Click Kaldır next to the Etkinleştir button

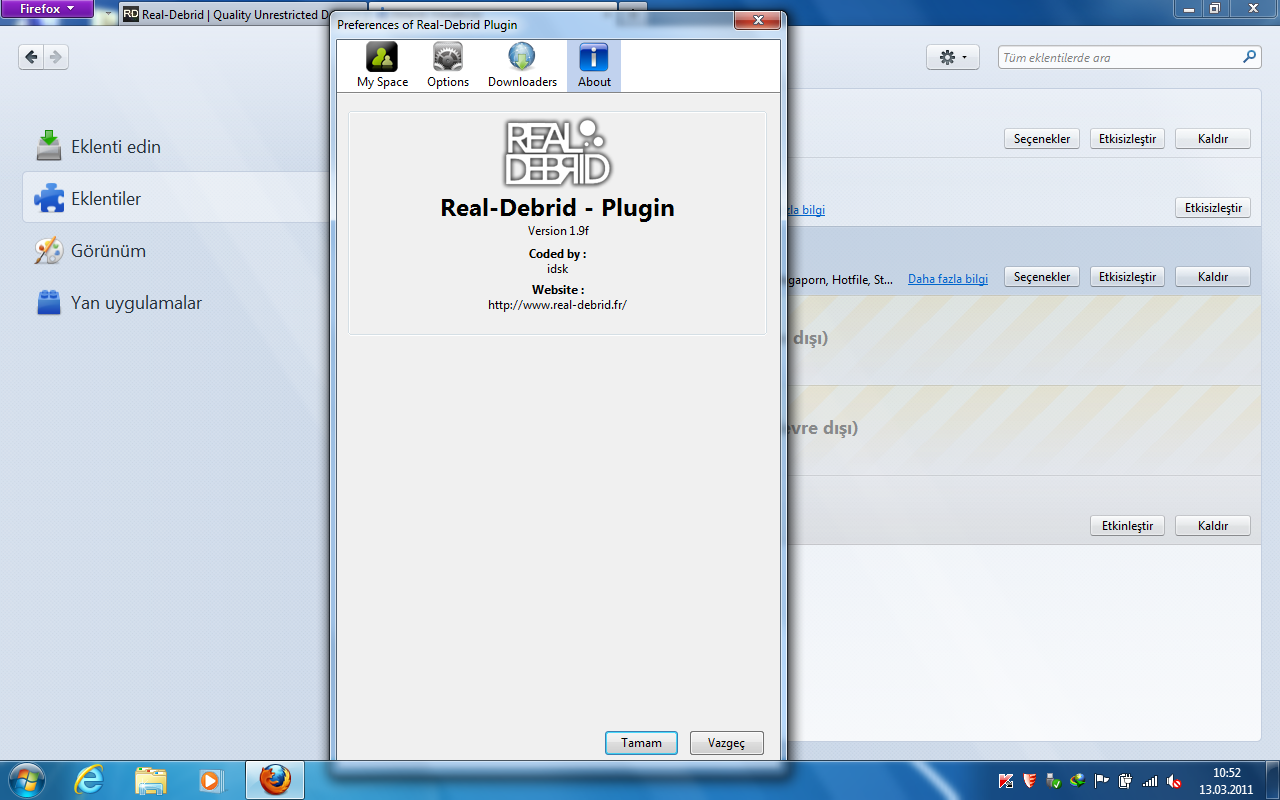click(x=1212, y=525)
